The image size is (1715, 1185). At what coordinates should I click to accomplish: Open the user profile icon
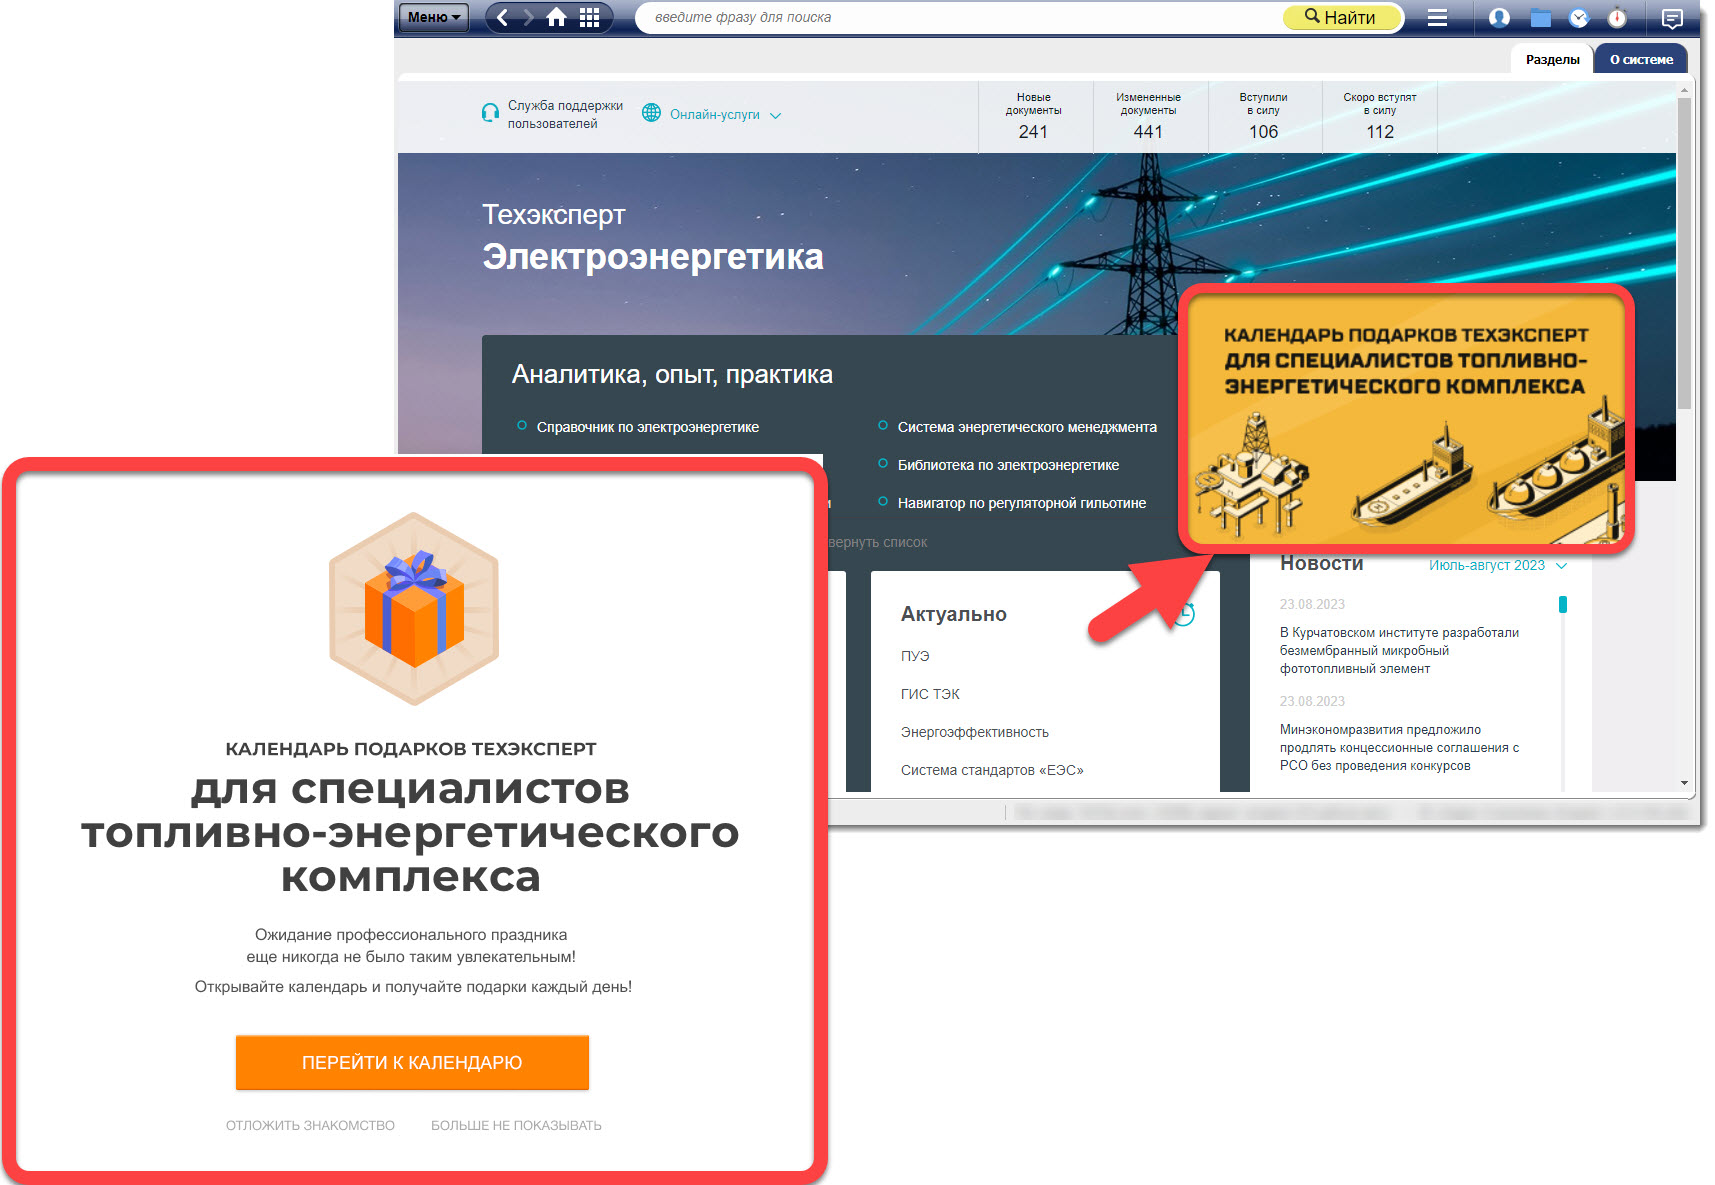coord(1499,17)
